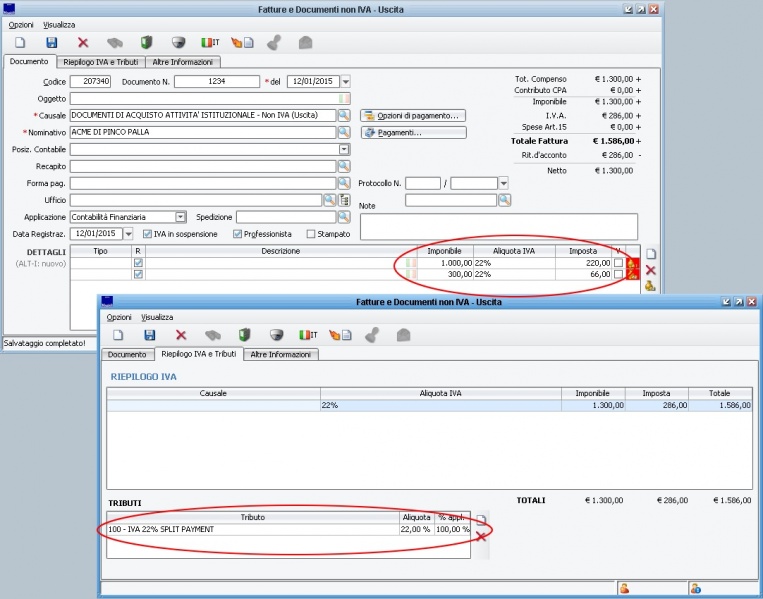Open the Opzioni menu in the back window

tap(21, 24)
